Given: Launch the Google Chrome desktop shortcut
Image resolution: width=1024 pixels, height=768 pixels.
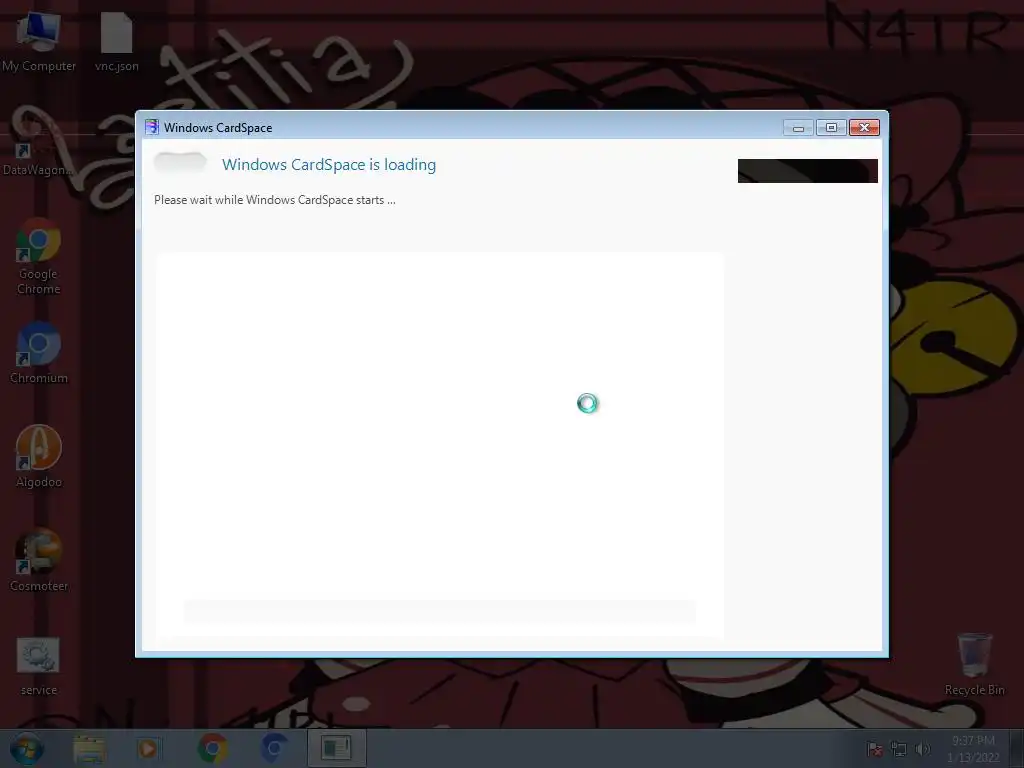Looking at the screenshot, I should (39, 256).
